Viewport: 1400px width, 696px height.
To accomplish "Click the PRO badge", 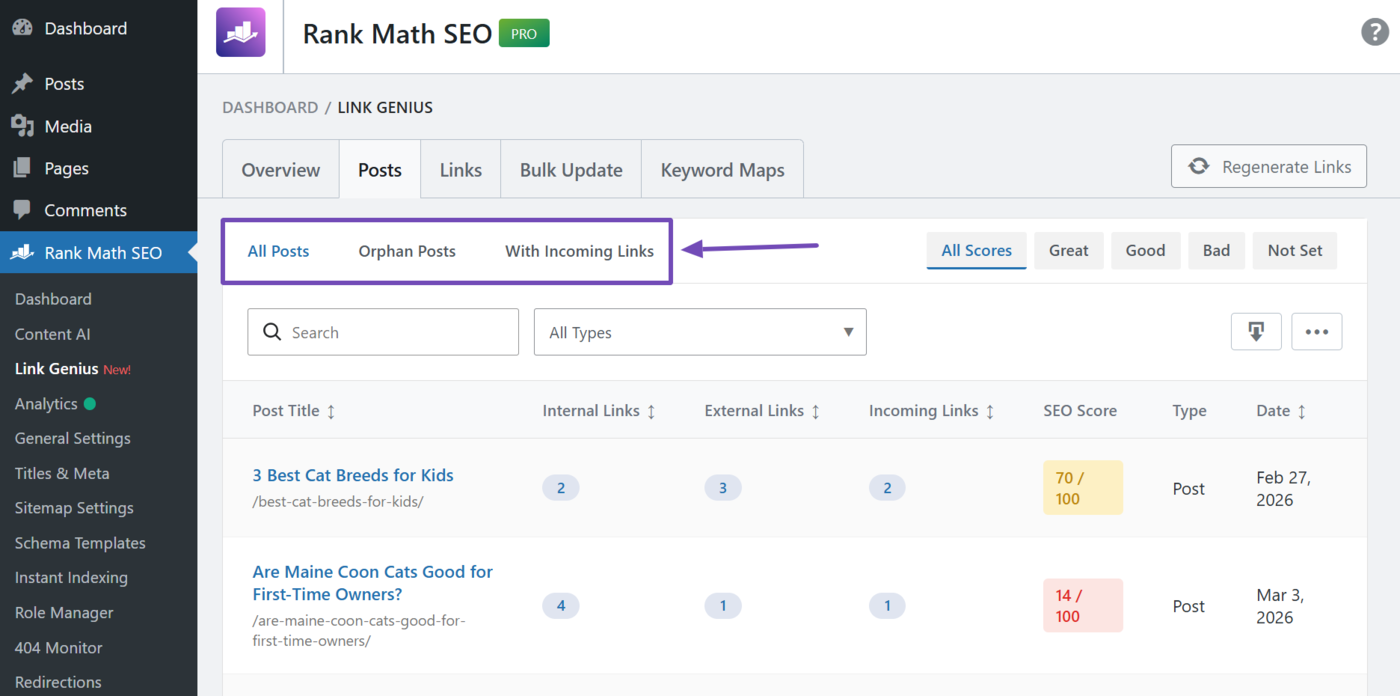I will pos(524,33).
